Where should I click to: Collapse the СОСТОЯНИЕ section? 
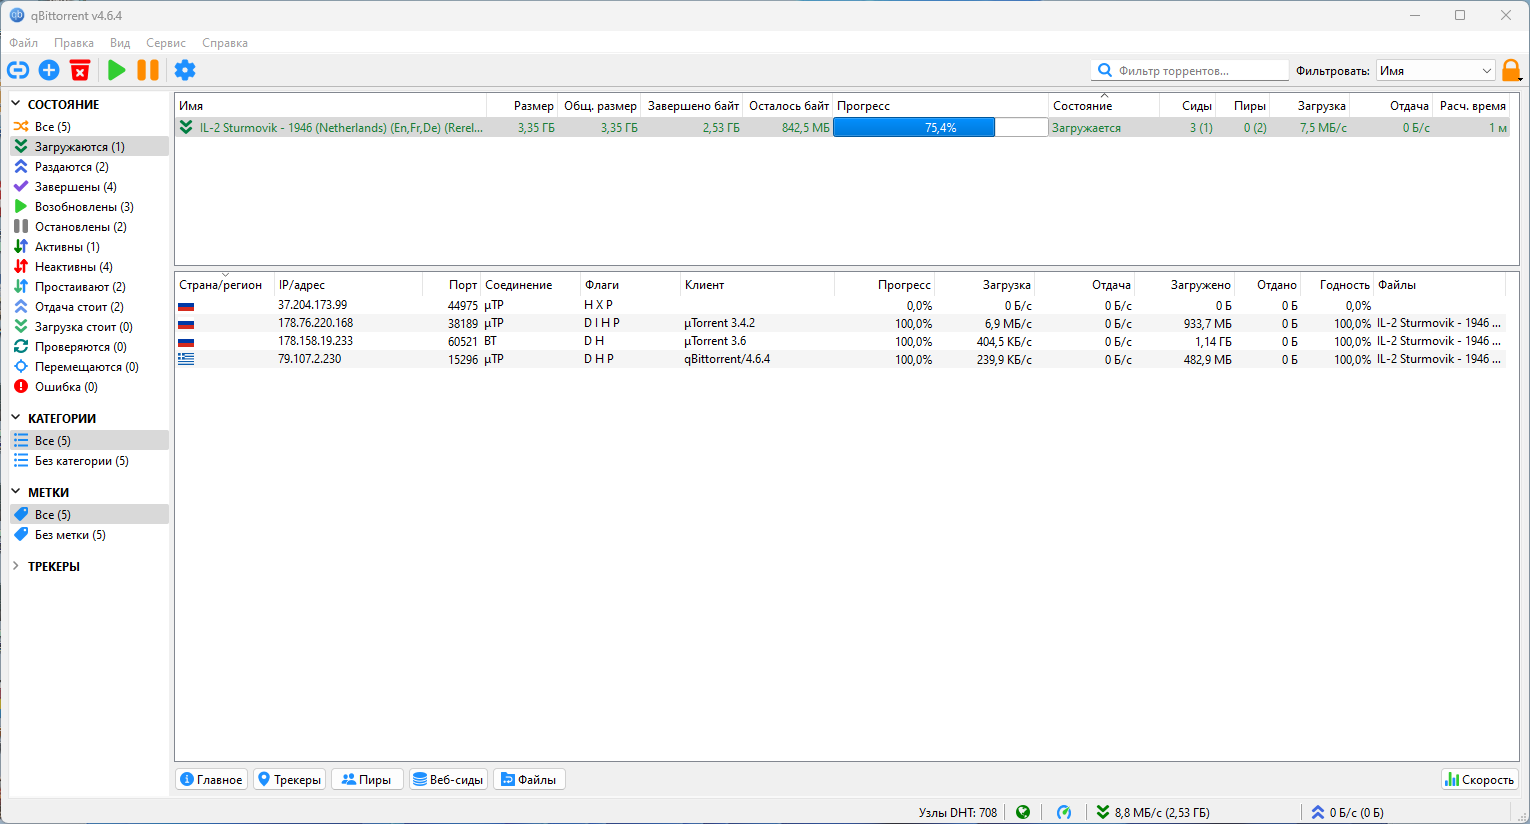pyautogui.click(x=16, y=104)
